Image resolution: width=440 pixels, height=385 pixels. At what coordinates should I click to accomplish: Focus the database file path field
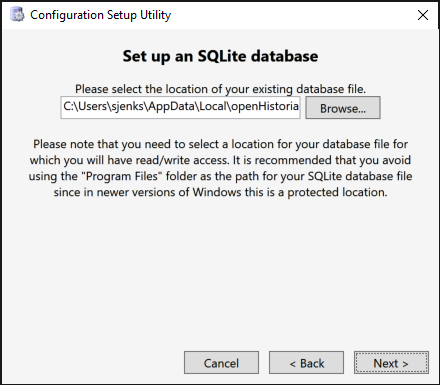click(180, 107)
